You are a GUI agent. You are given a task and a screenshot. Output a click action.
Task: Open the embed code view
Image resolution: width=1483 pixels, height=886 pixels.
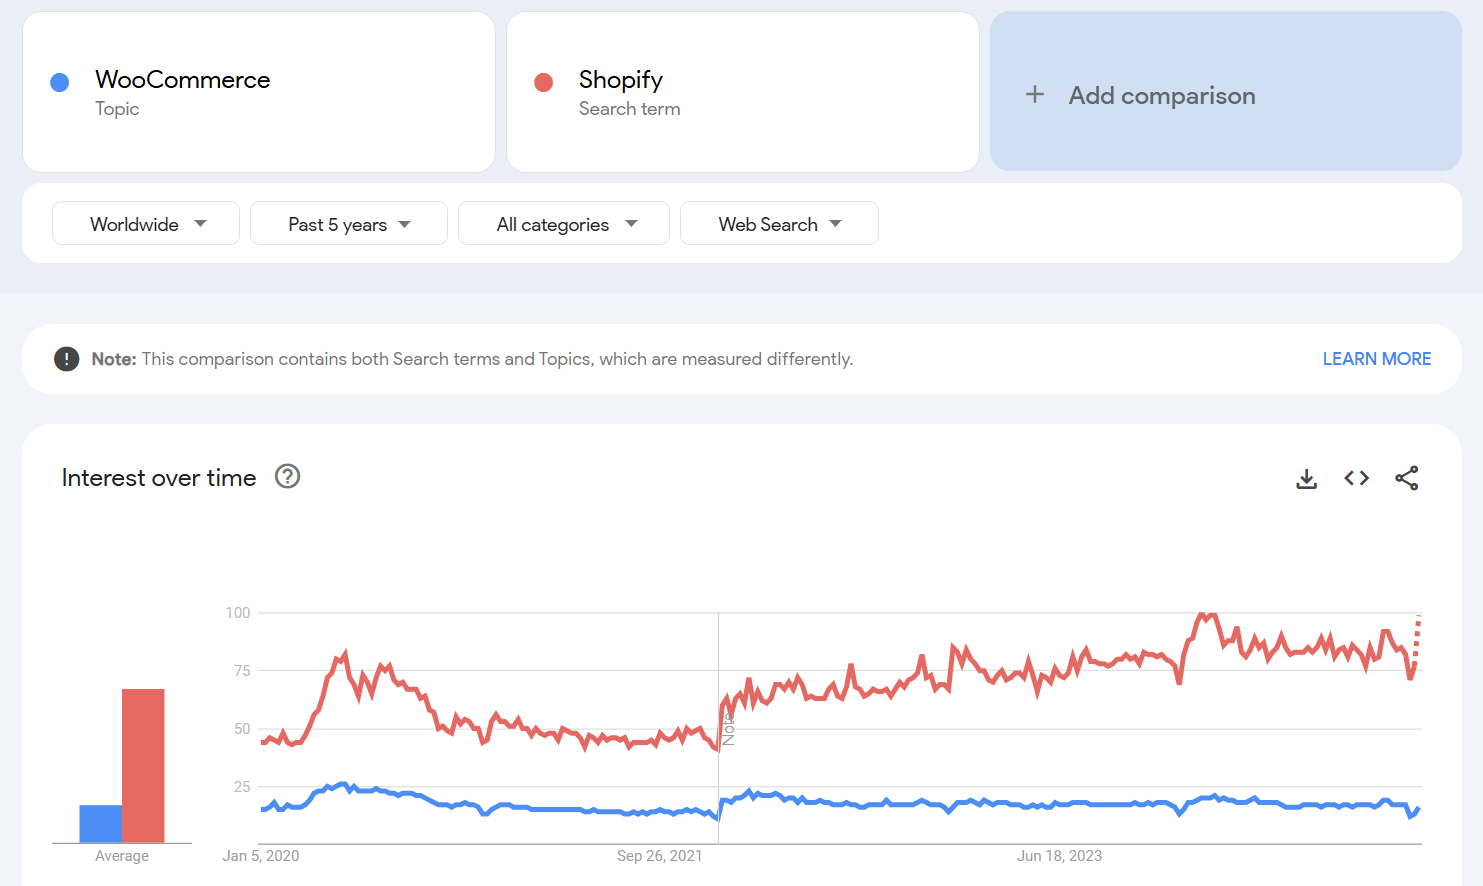point(1356,478)
